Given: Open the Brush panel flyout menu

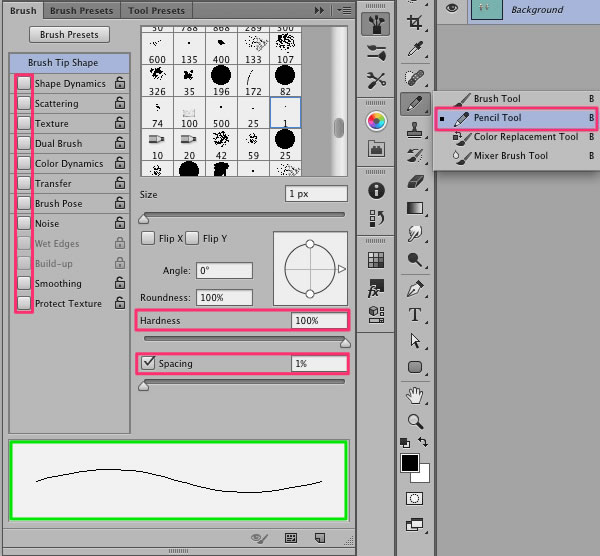Looking at the screenshot, I should 344,10.
